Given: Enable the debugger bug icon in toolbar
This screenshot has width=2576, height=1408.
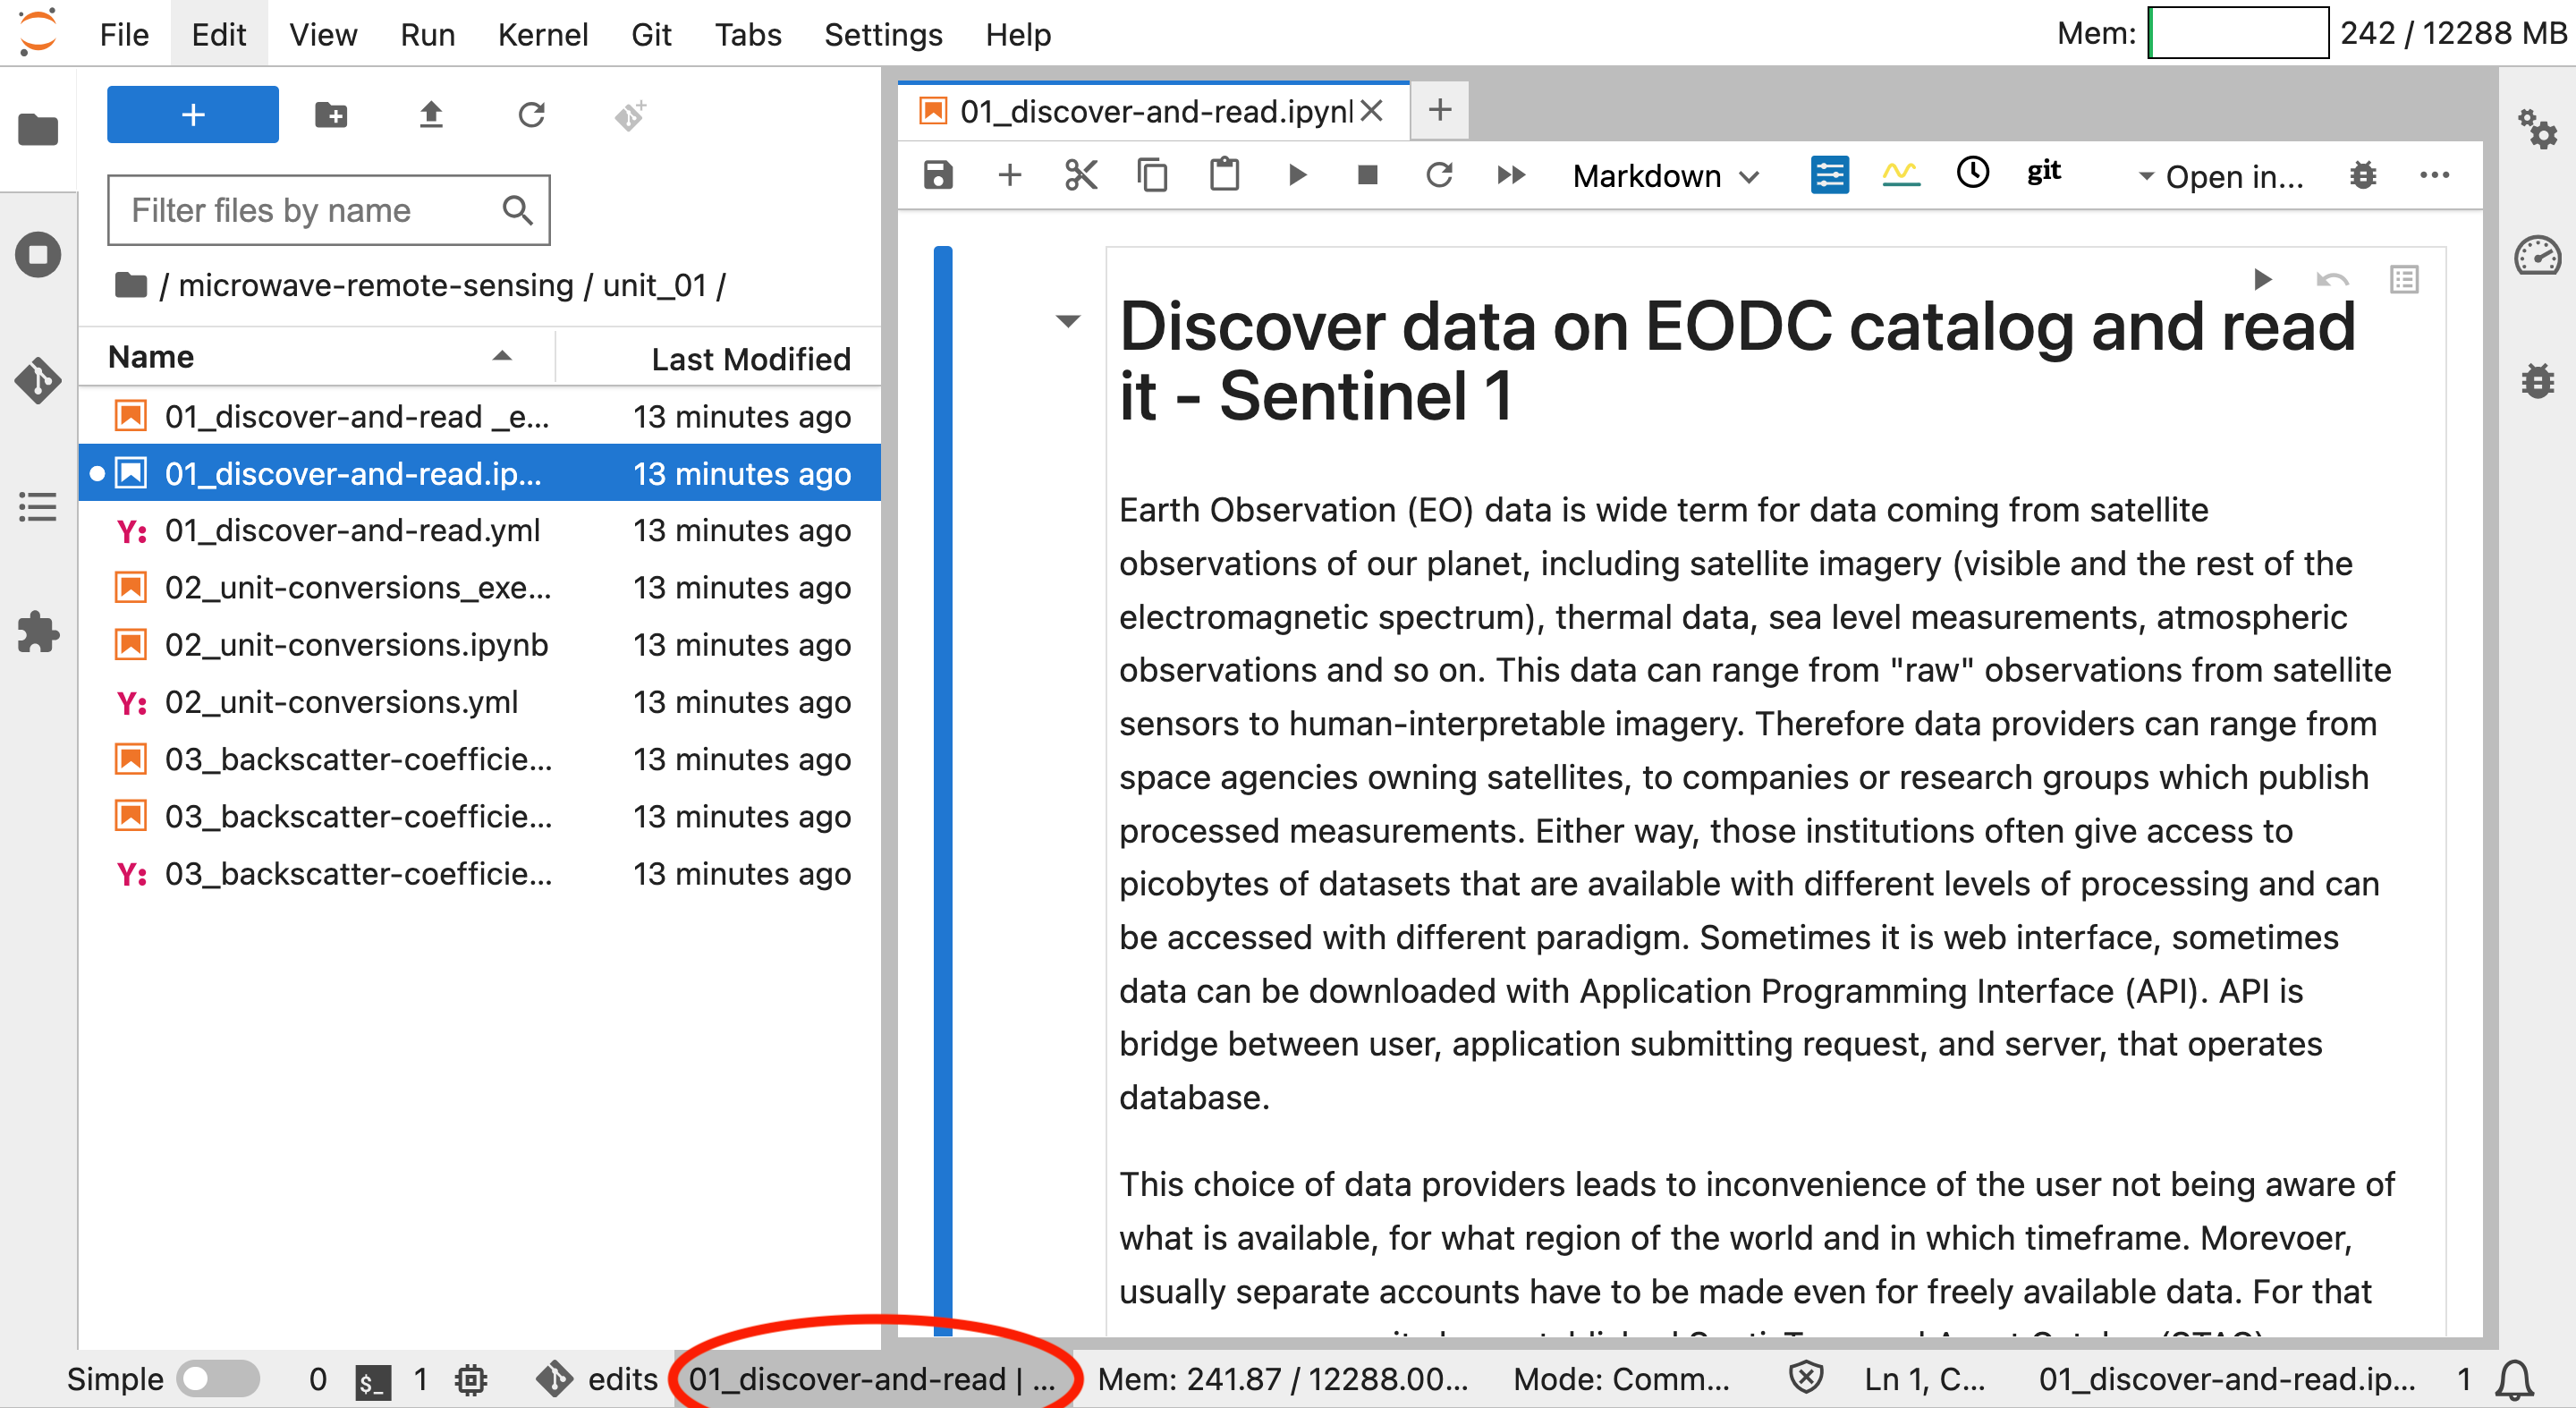Looking at the screenshot, I should [x=2362, y=176].
